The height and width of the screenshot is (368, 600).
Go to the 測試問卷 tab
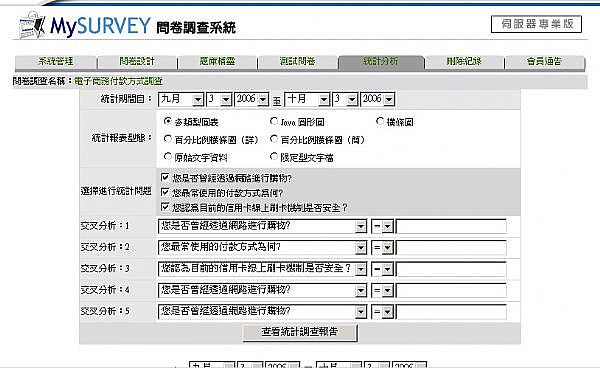coord(298,62)
